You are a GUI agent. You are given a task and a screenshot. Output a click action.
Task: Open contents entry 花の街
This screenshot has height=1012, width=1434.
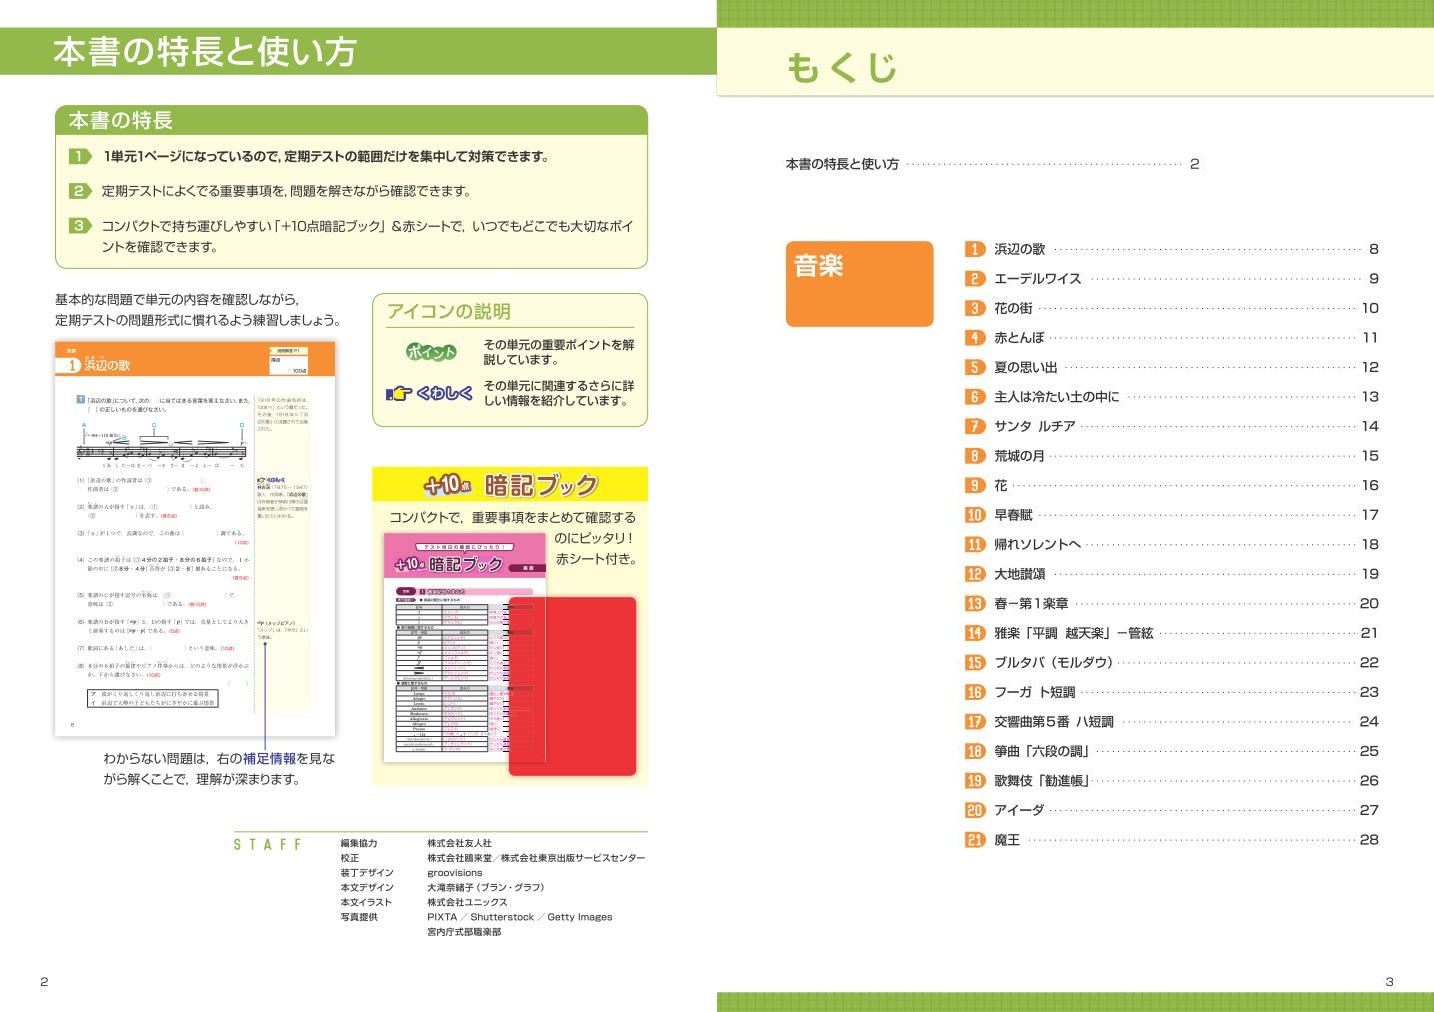coord(1171,308)
